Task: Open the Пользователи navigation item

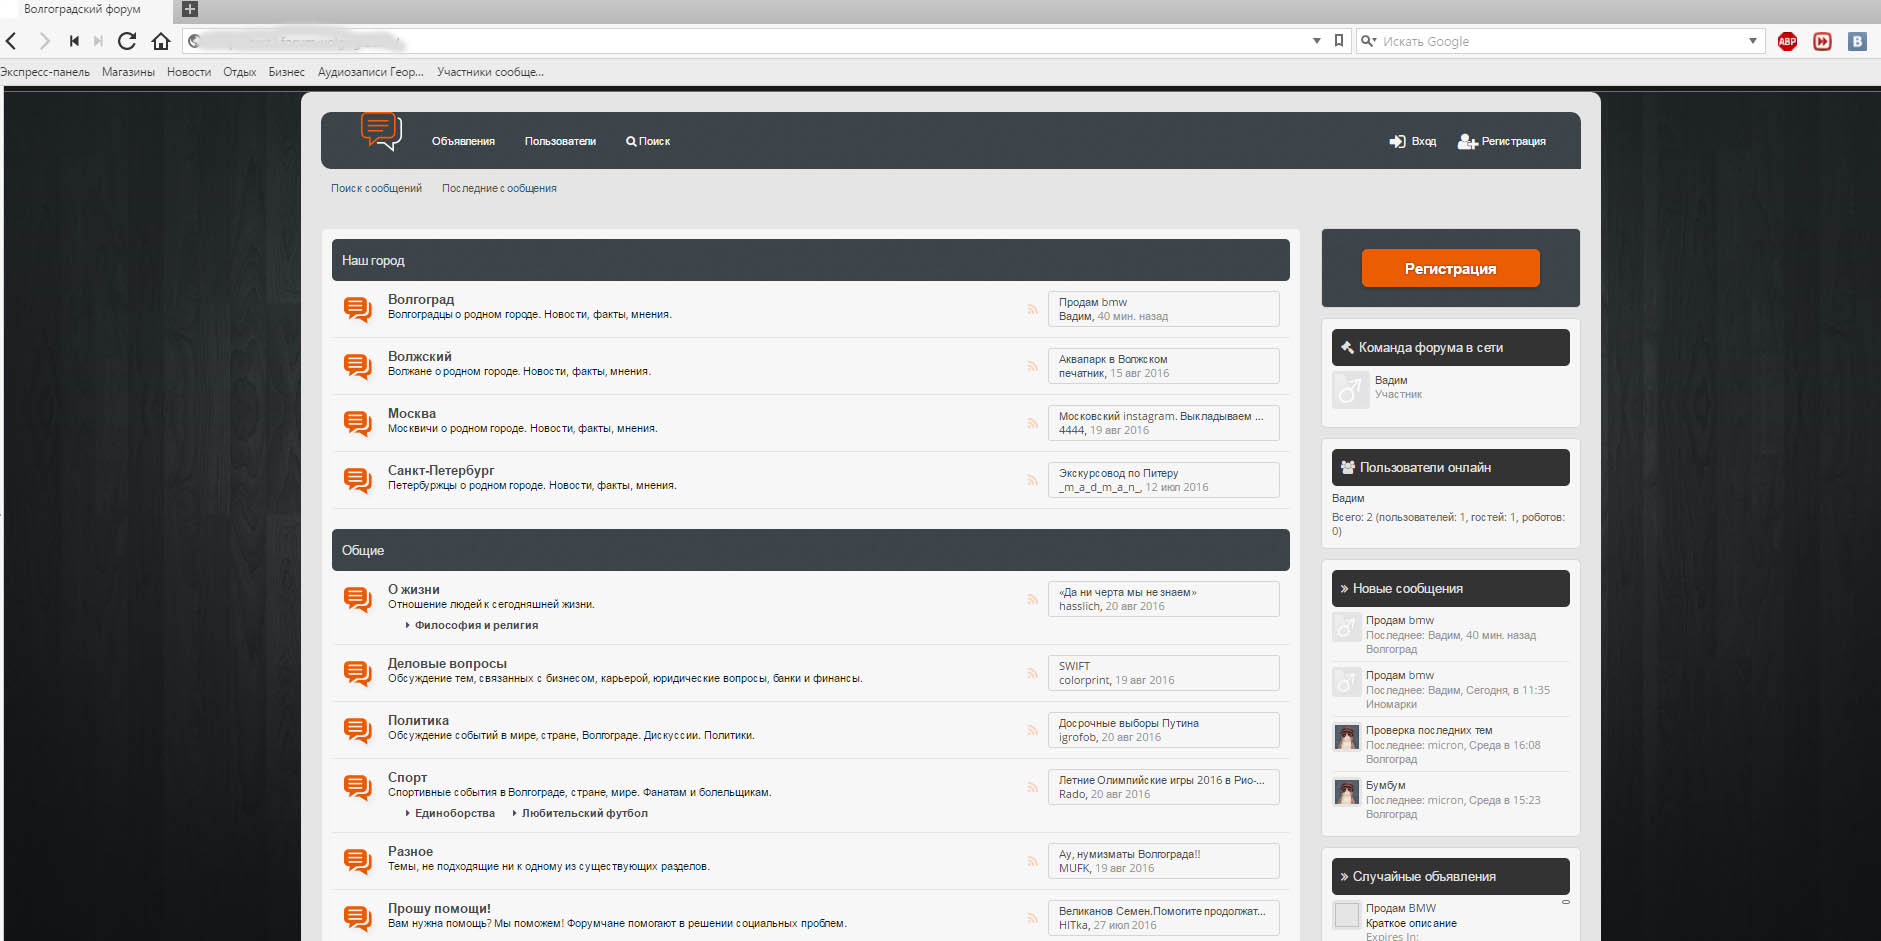Action: [560, 142]
